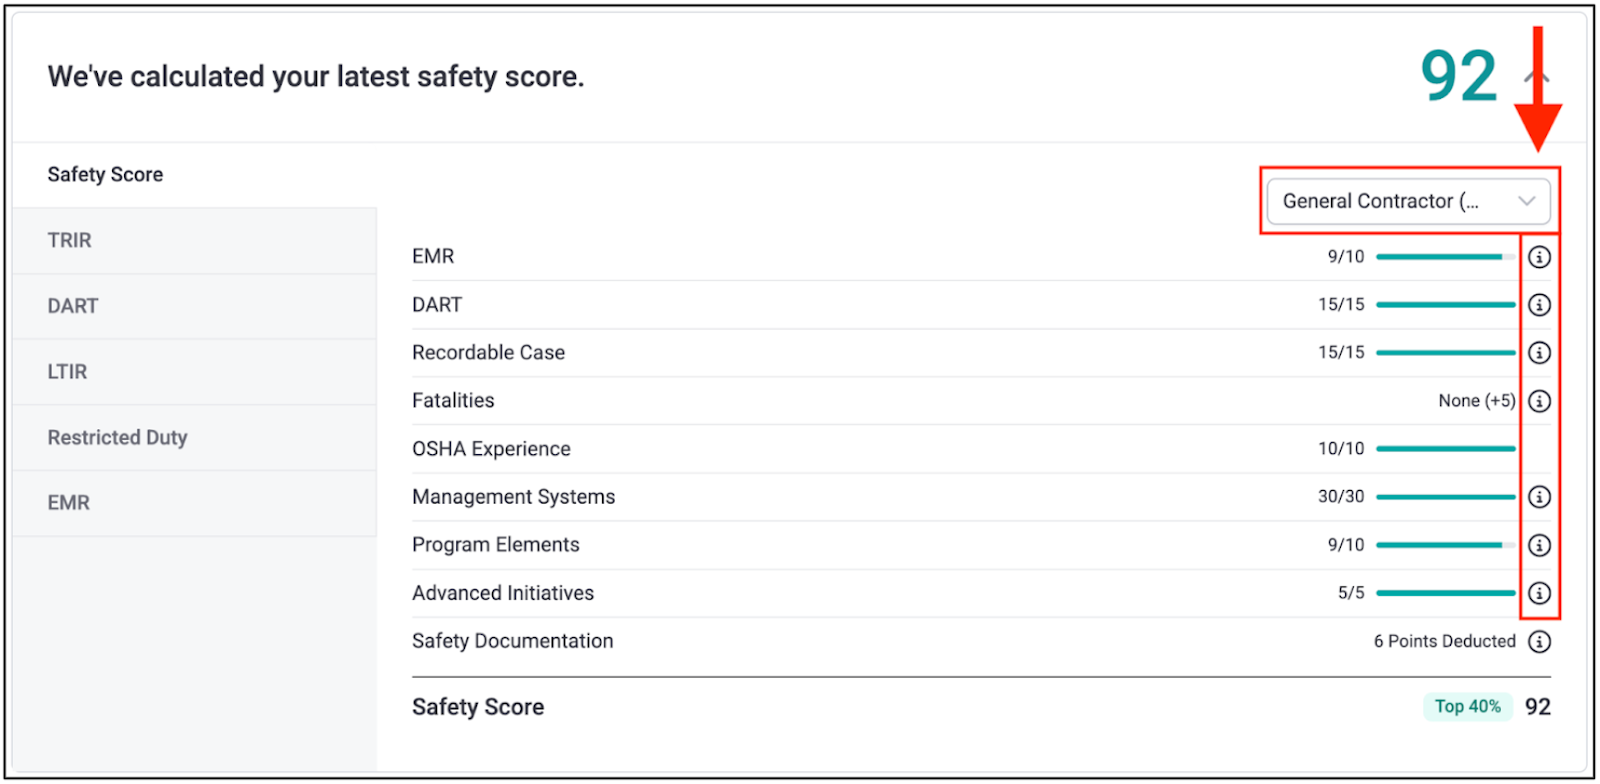Screen dimensions: 1600x784
Task: Click the Program Elements info icon
Action: click(1539, 545)
